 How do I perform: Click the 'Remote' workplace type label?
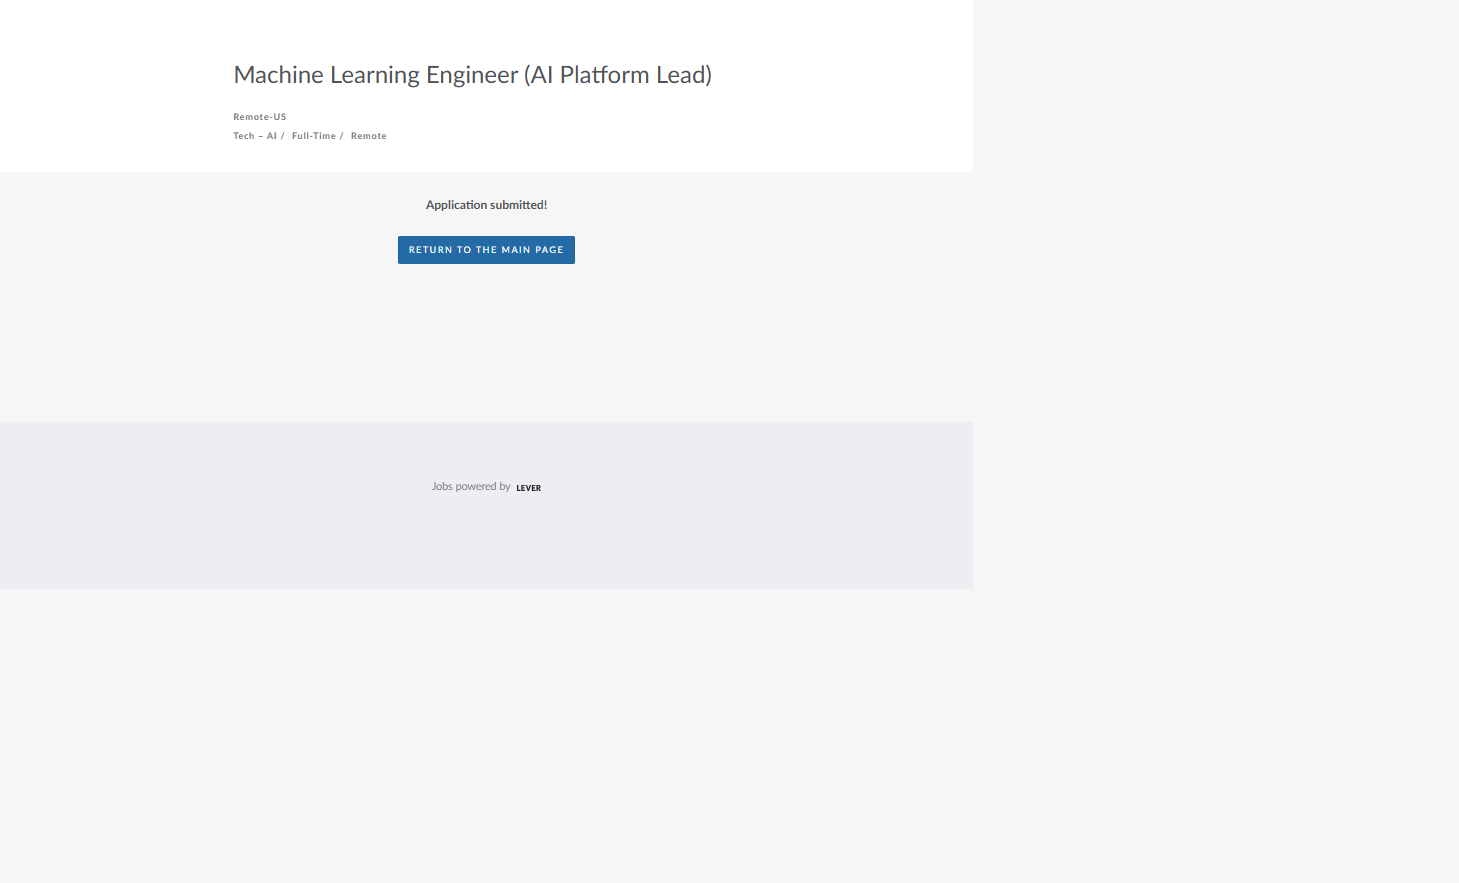pyautogui.click(x=368, y=136)
